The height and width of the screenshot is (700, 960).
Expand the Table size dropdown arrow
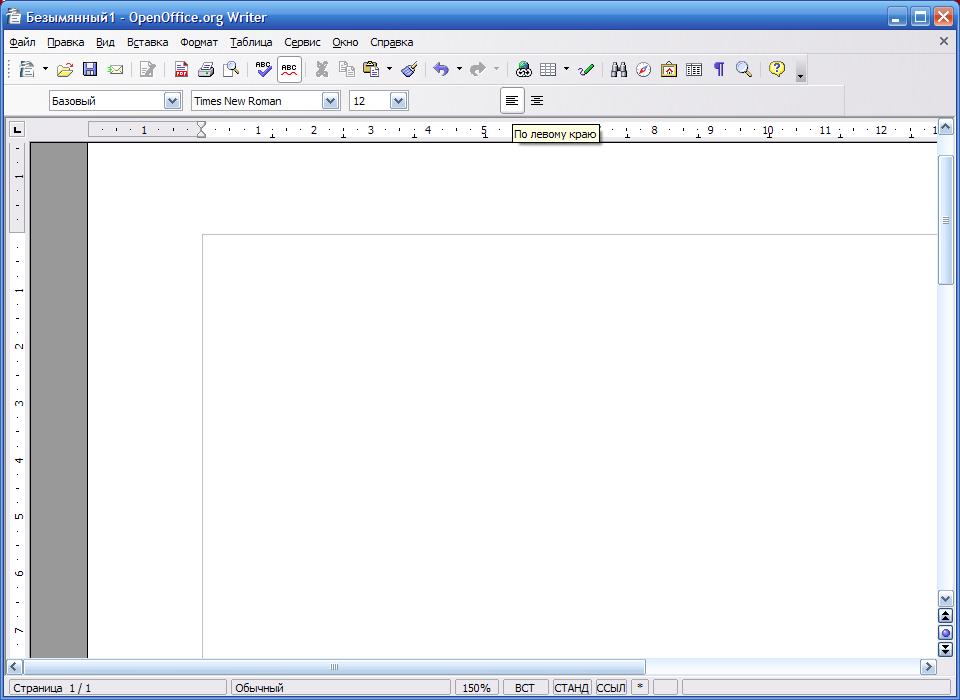pyautogui.click(x=566, y=69)
